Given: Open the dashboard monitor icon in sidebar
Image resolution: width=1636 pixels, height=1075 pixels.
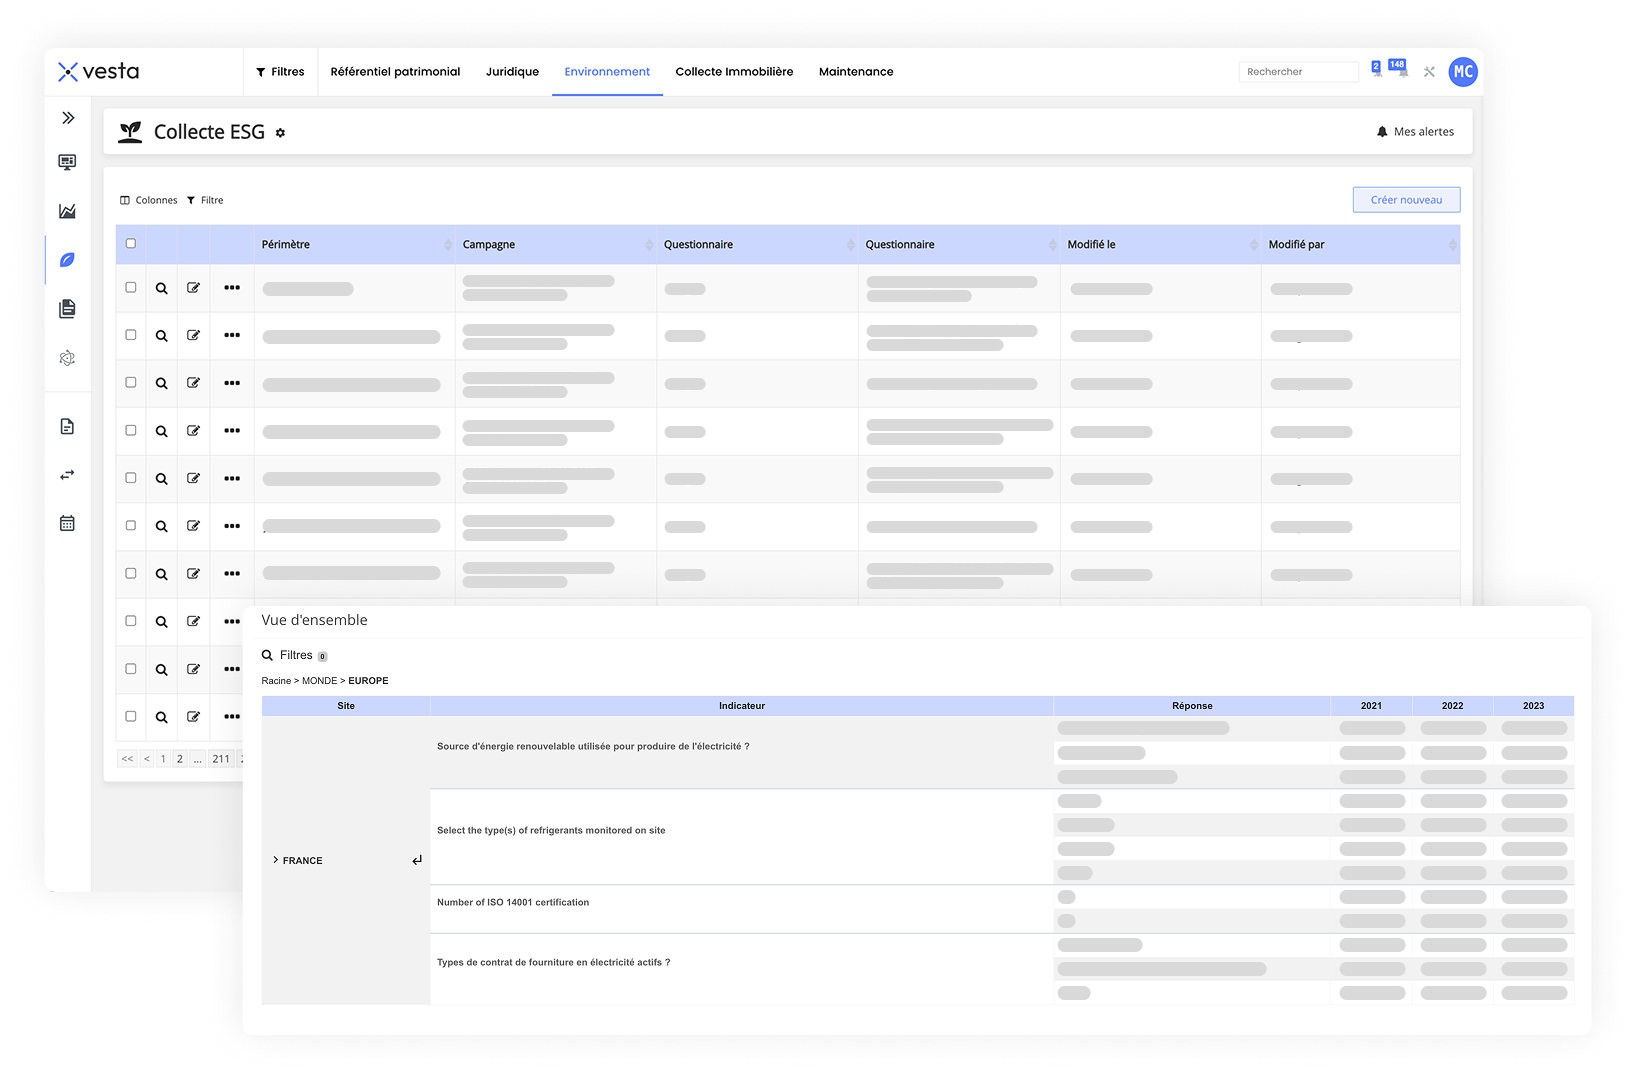Looking at the screenshot, I should pos(67,162).
